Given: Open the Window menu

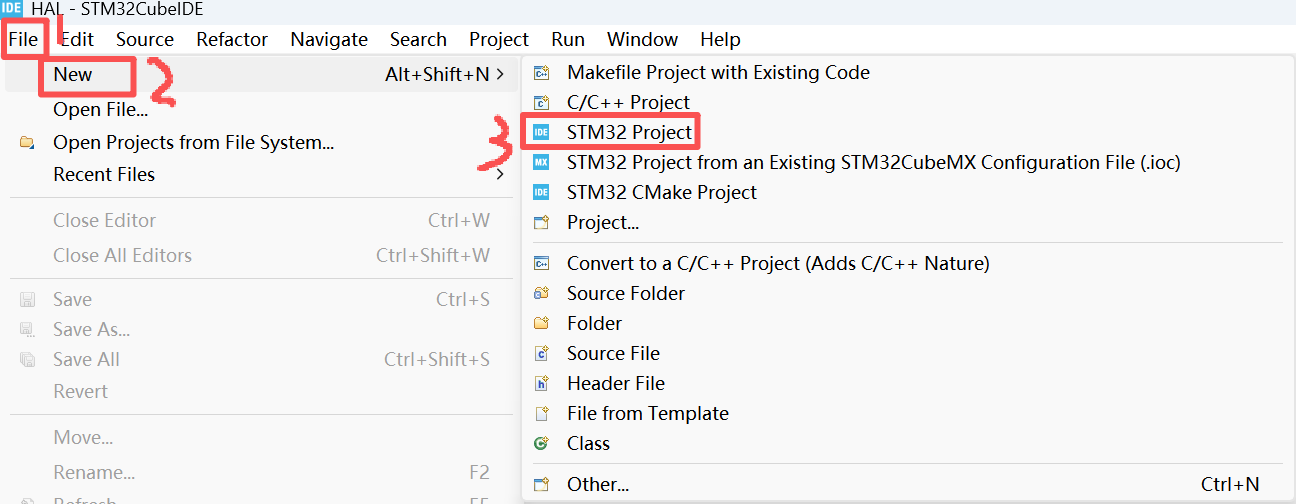Looking at the screenshot, I should pos(642,40).
